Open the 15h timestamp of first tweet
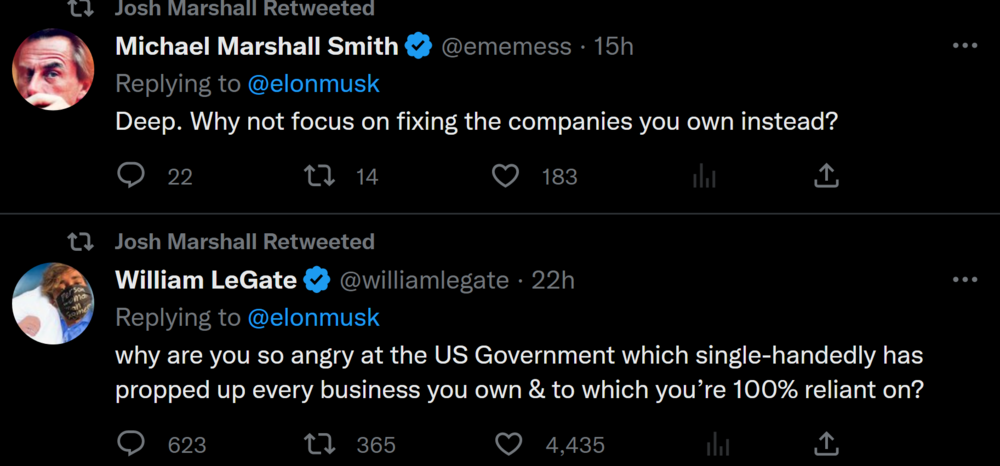 click(613, 46)
